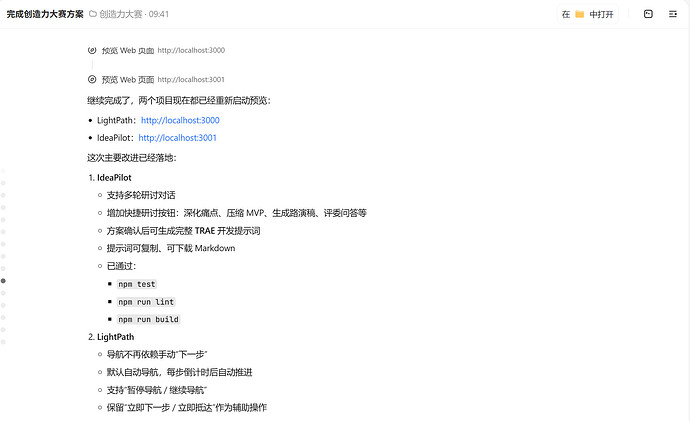
Task: Click the line 继续完成了，两个项目现在都已经重新启动预览
Action: point(179,101)
